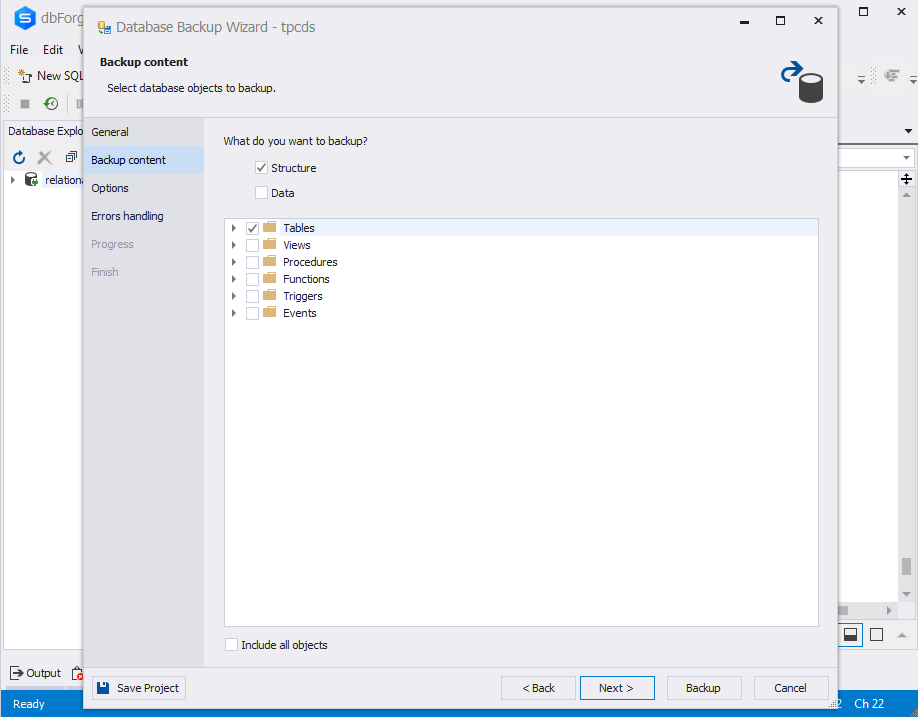Refresh the Database Explorer tree
Screen dimensions: 918x717
click(19, 157)
